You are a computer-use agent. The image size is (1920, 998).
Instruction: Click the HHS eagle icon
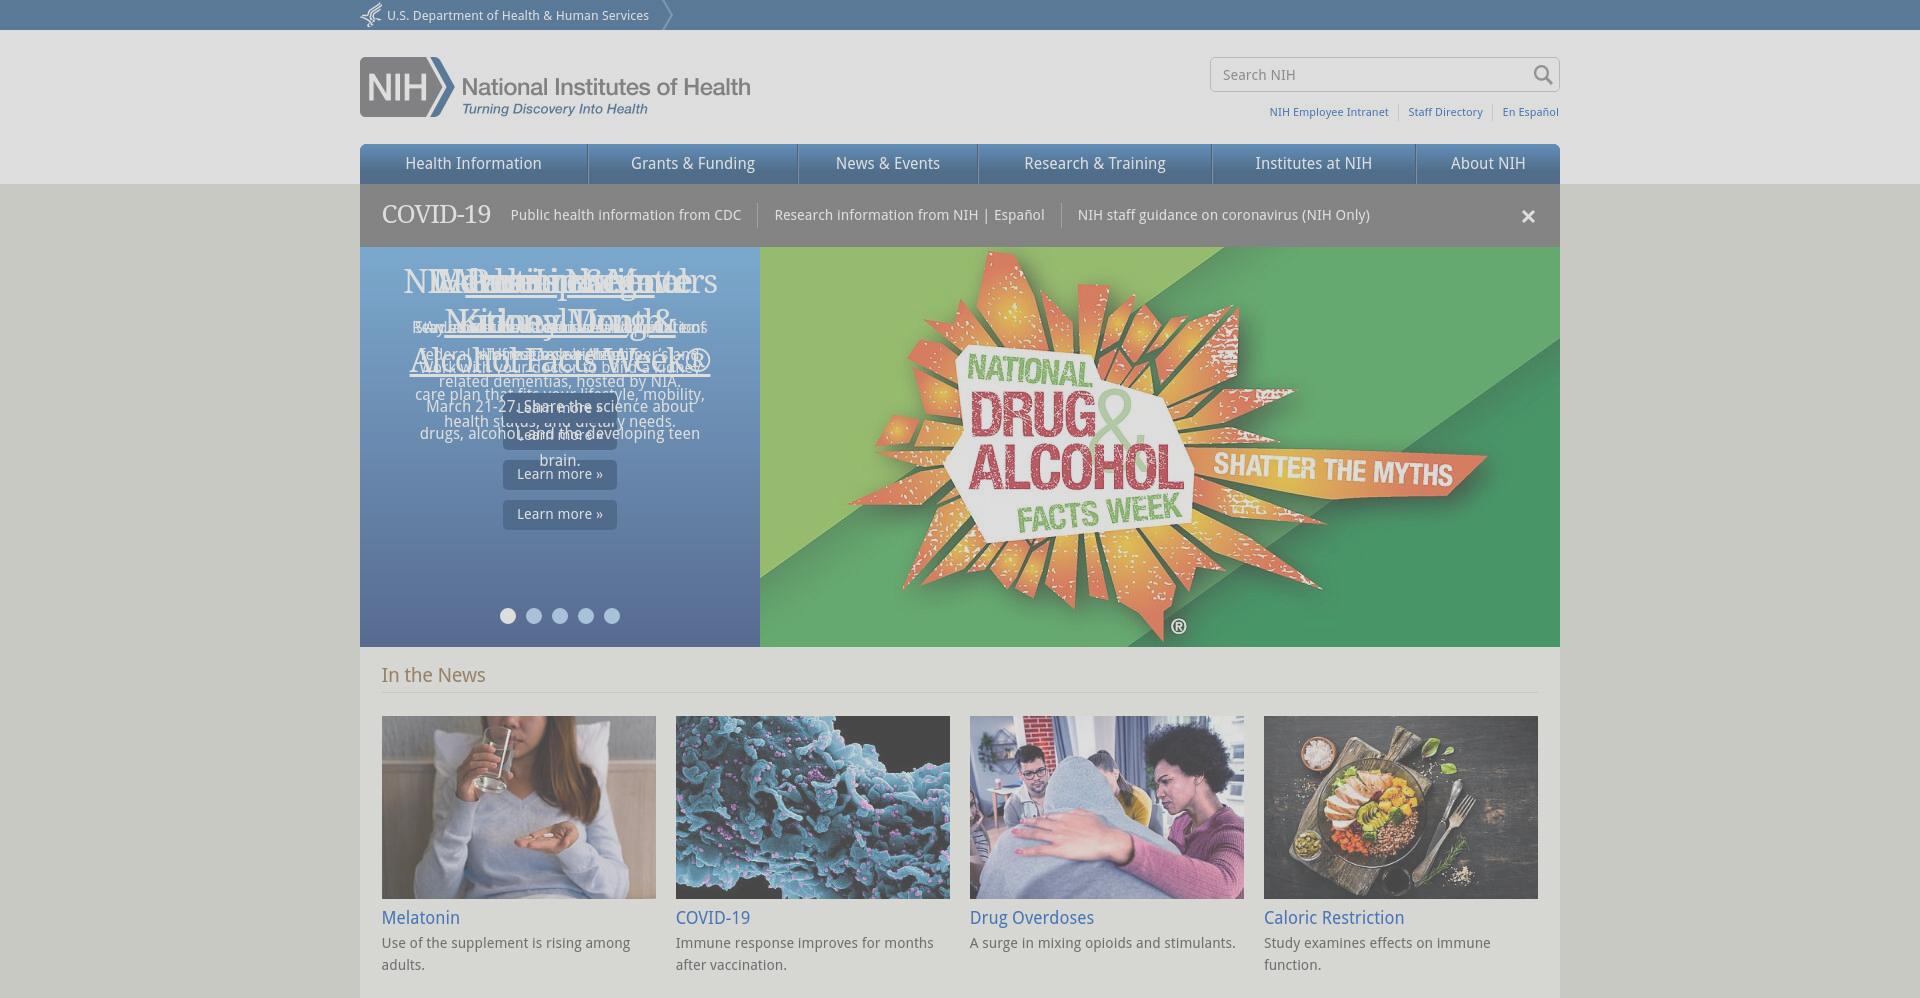pyautogui.click(x=371, y=15)
